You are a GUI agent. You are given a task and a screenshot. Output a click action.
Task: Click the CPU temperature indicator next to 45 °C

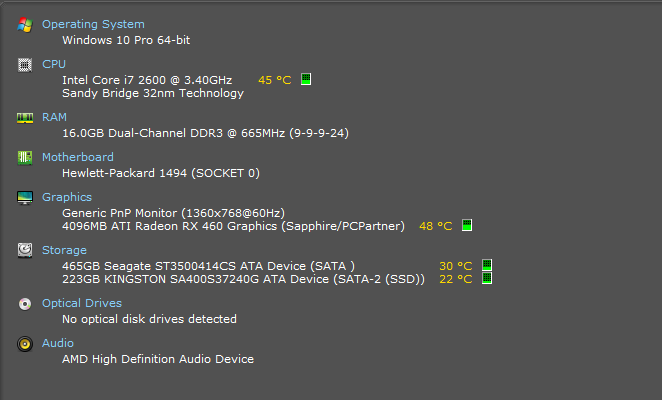[306, 79]
